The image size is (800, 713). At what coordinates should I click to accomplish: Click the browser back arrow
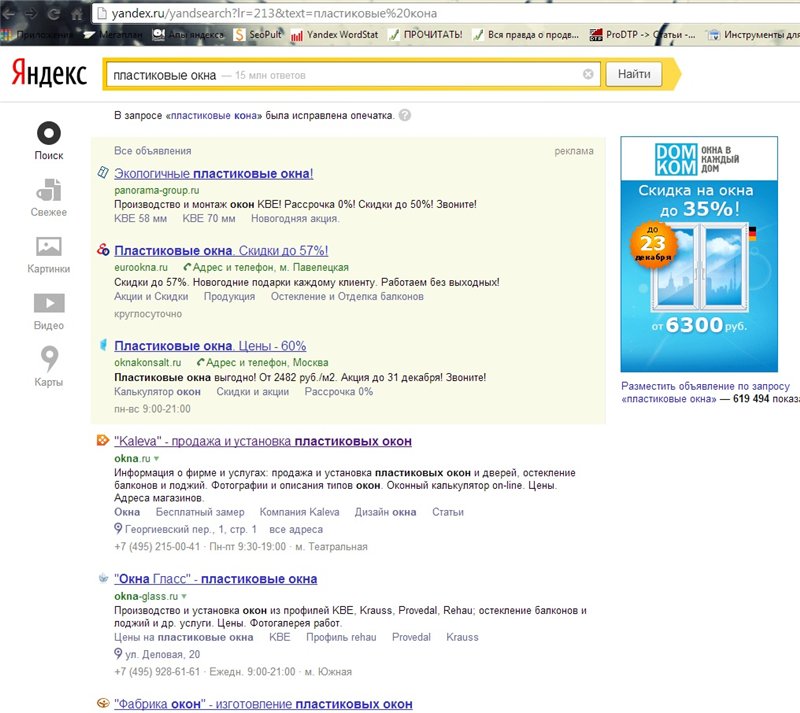point(9,14)
